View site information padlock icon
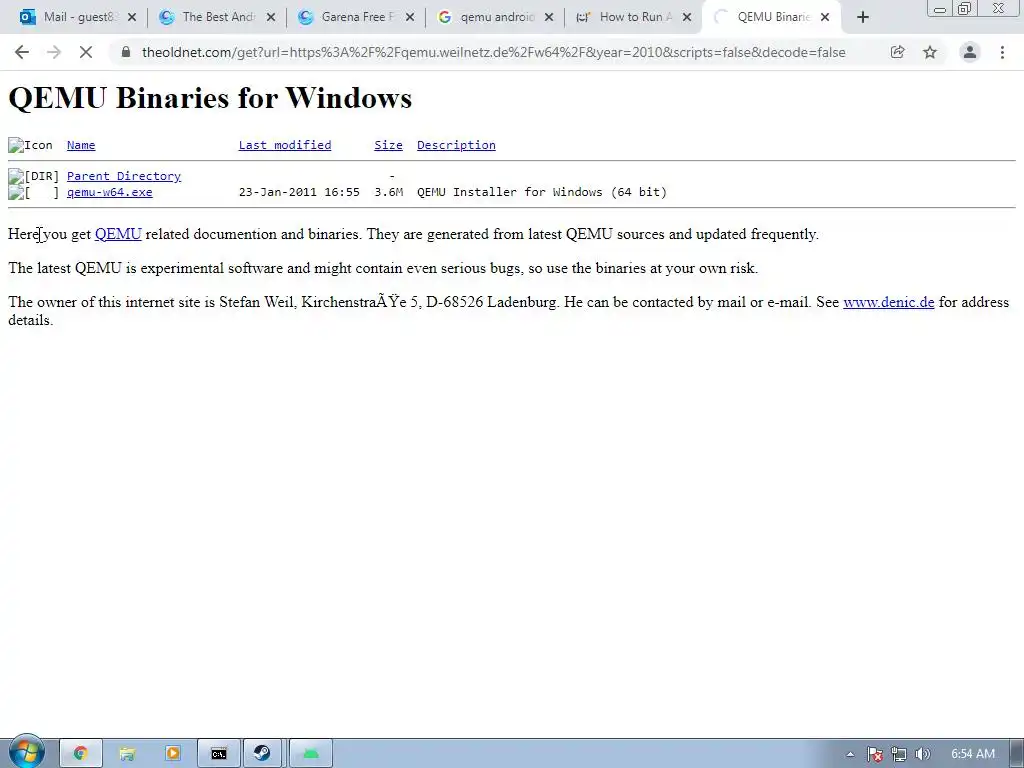 pyautogui.click(x=127, y=52)
